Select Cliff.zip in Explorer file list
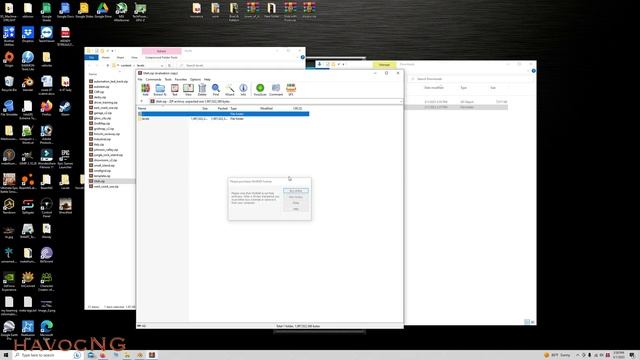 (97, 92)
